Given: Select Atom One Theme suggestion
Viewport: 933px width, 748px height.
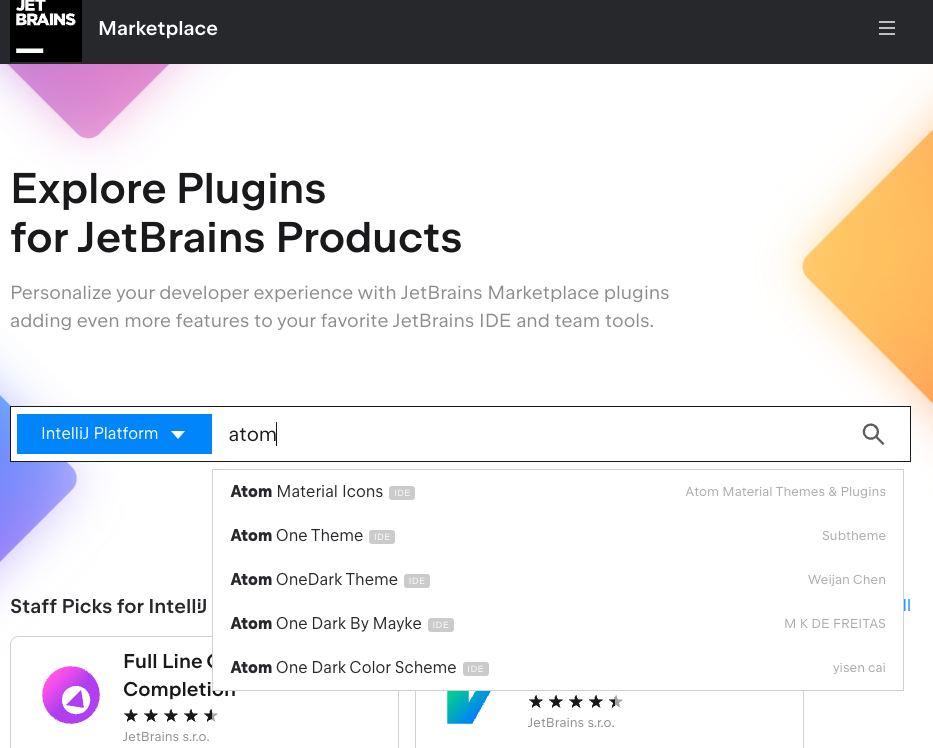Looking at the screenshot, I should (x=558, y=536).
